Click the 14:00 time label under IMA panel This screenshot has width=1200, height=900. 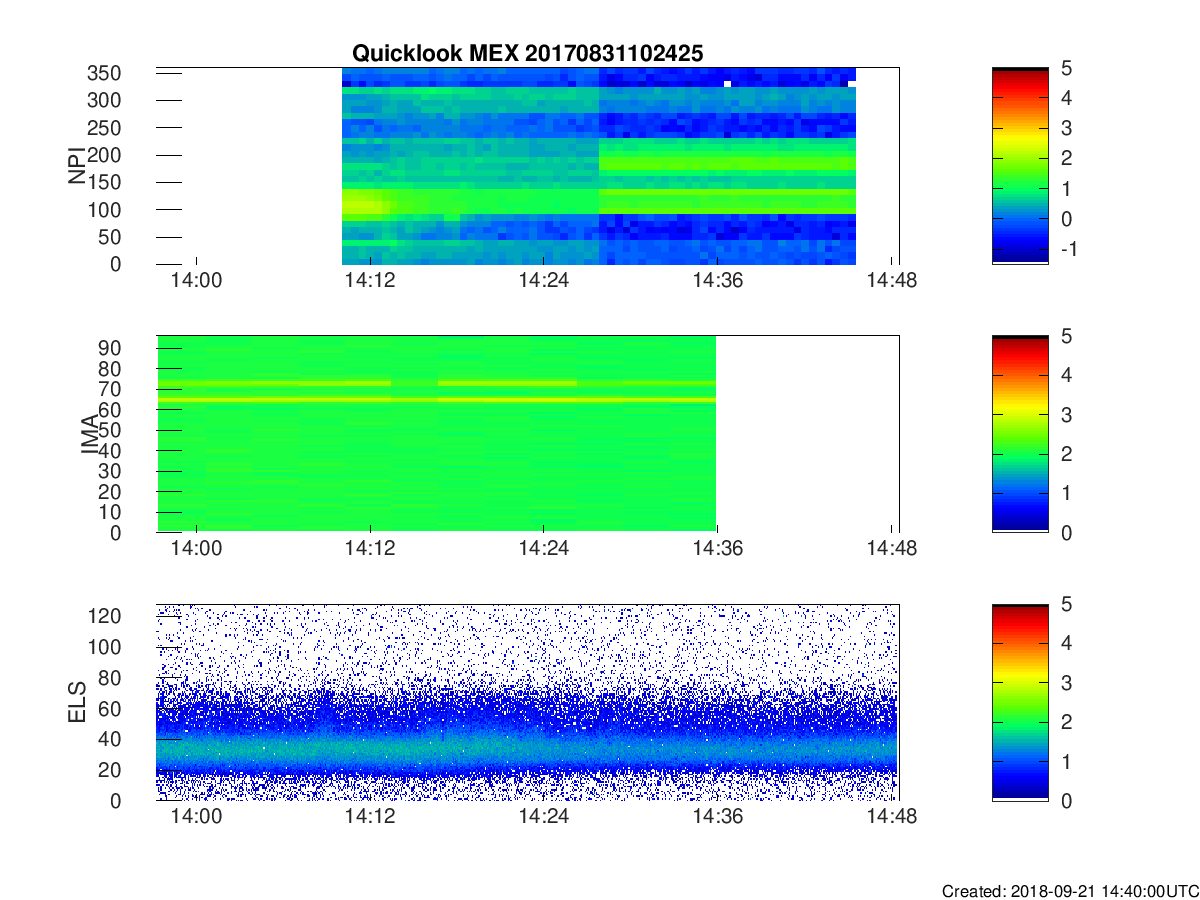click(196, 549)
